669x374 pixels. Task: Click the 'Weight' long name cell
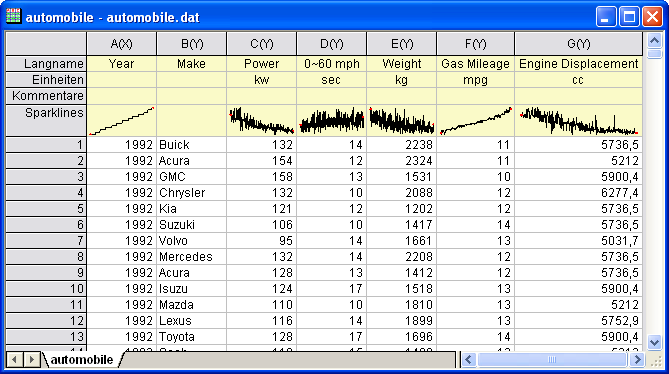point(401,64)
